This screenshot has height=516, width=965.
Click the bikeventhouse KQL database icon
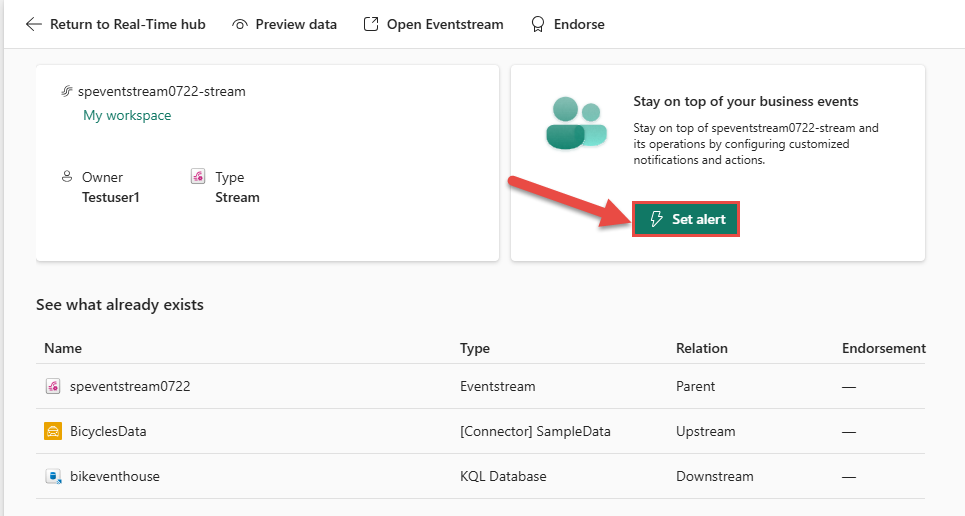(53, 476)
